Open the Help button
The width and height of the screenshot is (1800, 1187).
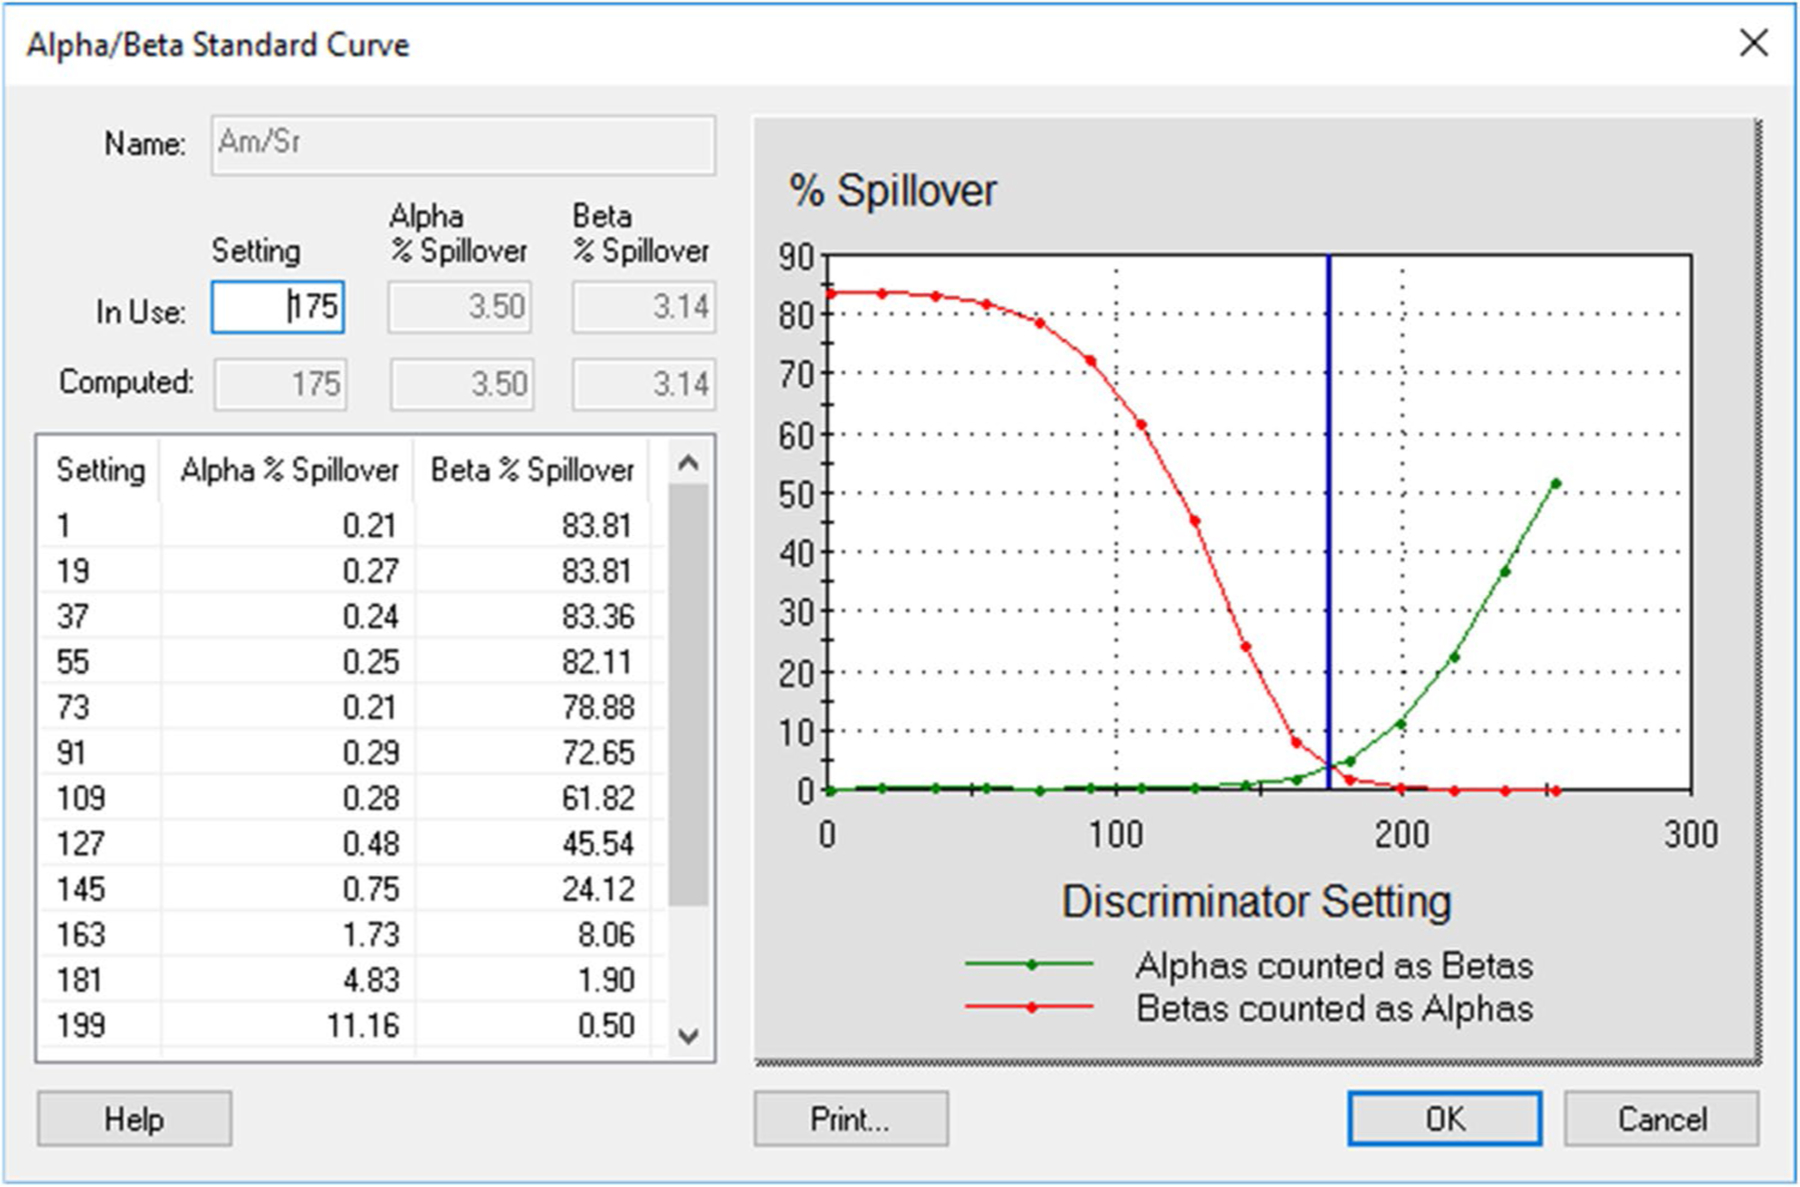(134, 1118)
